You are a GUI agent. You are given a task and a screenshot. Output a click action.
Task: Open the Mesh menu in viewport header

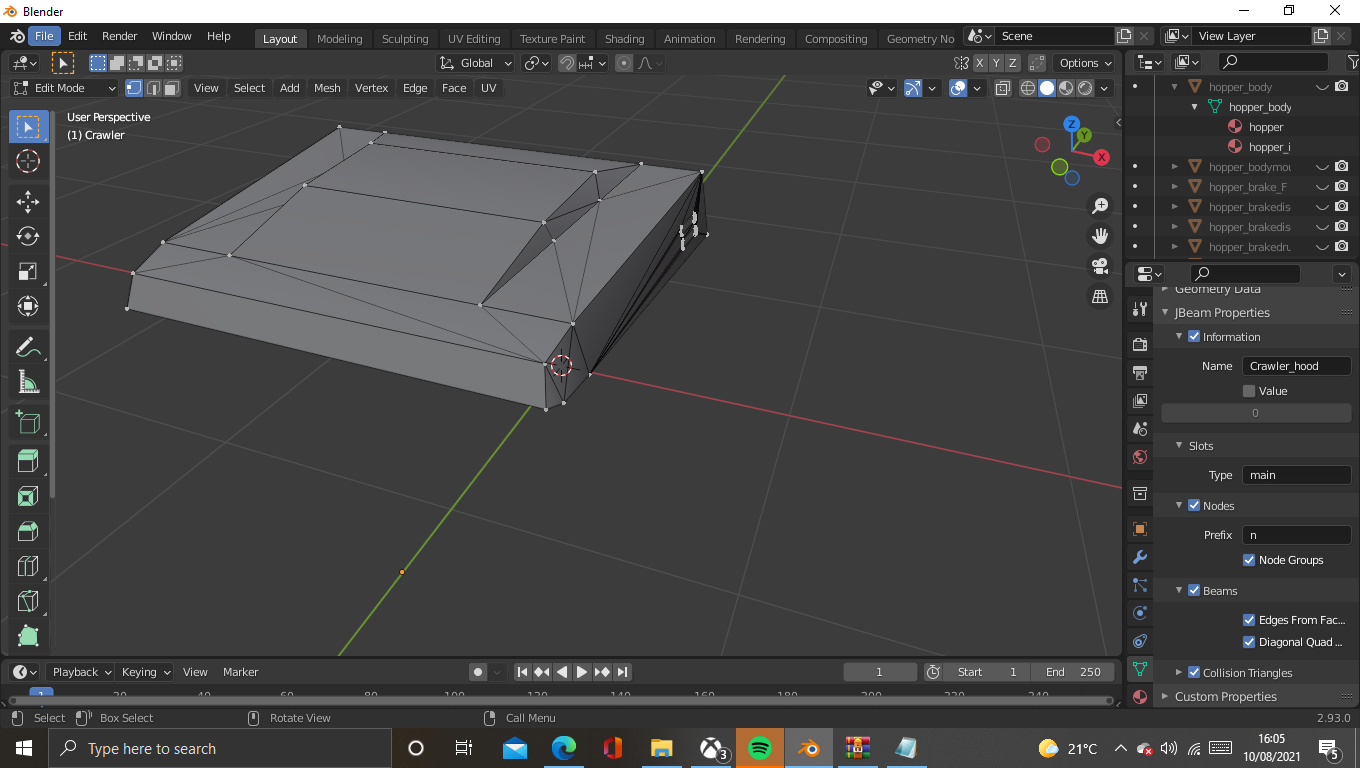tap(327, 88)
